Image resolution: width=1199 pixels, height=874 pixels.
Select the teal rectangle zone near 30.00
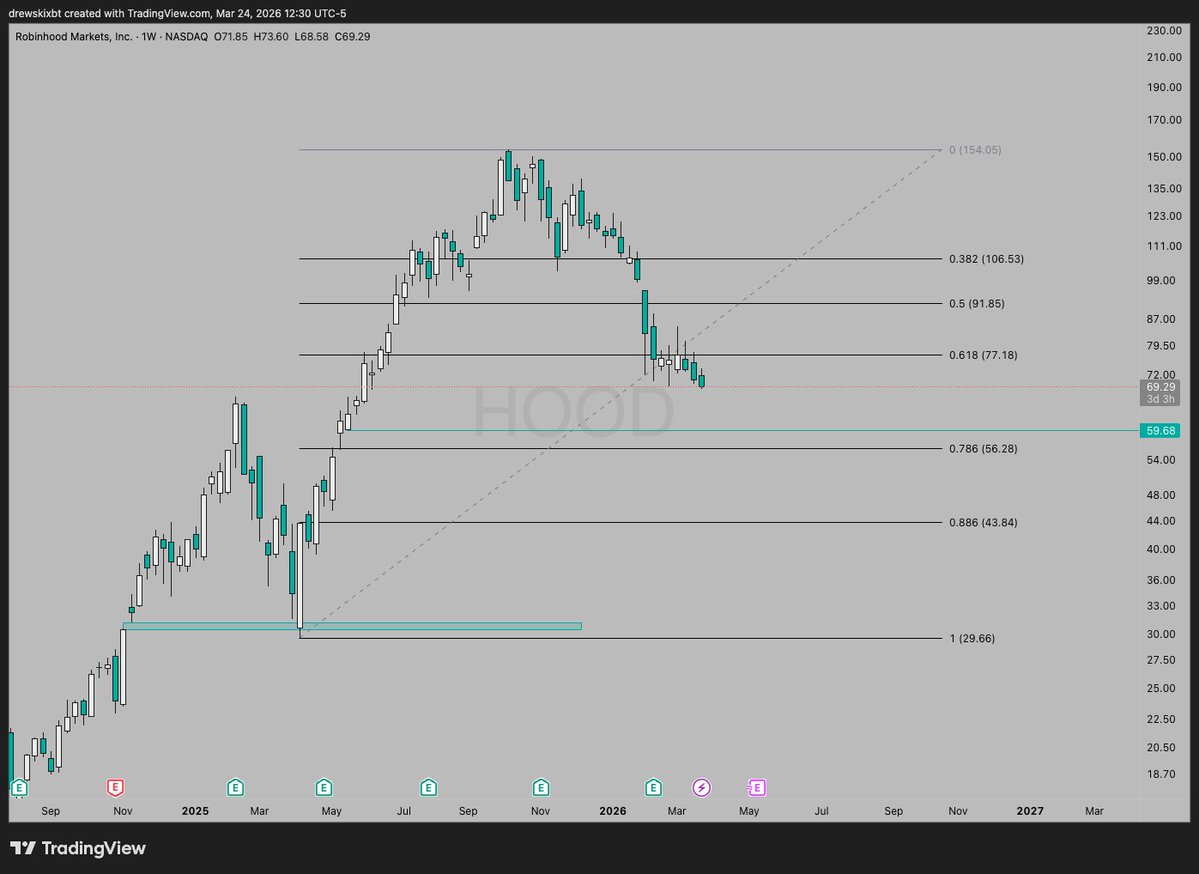coord(352,626)
